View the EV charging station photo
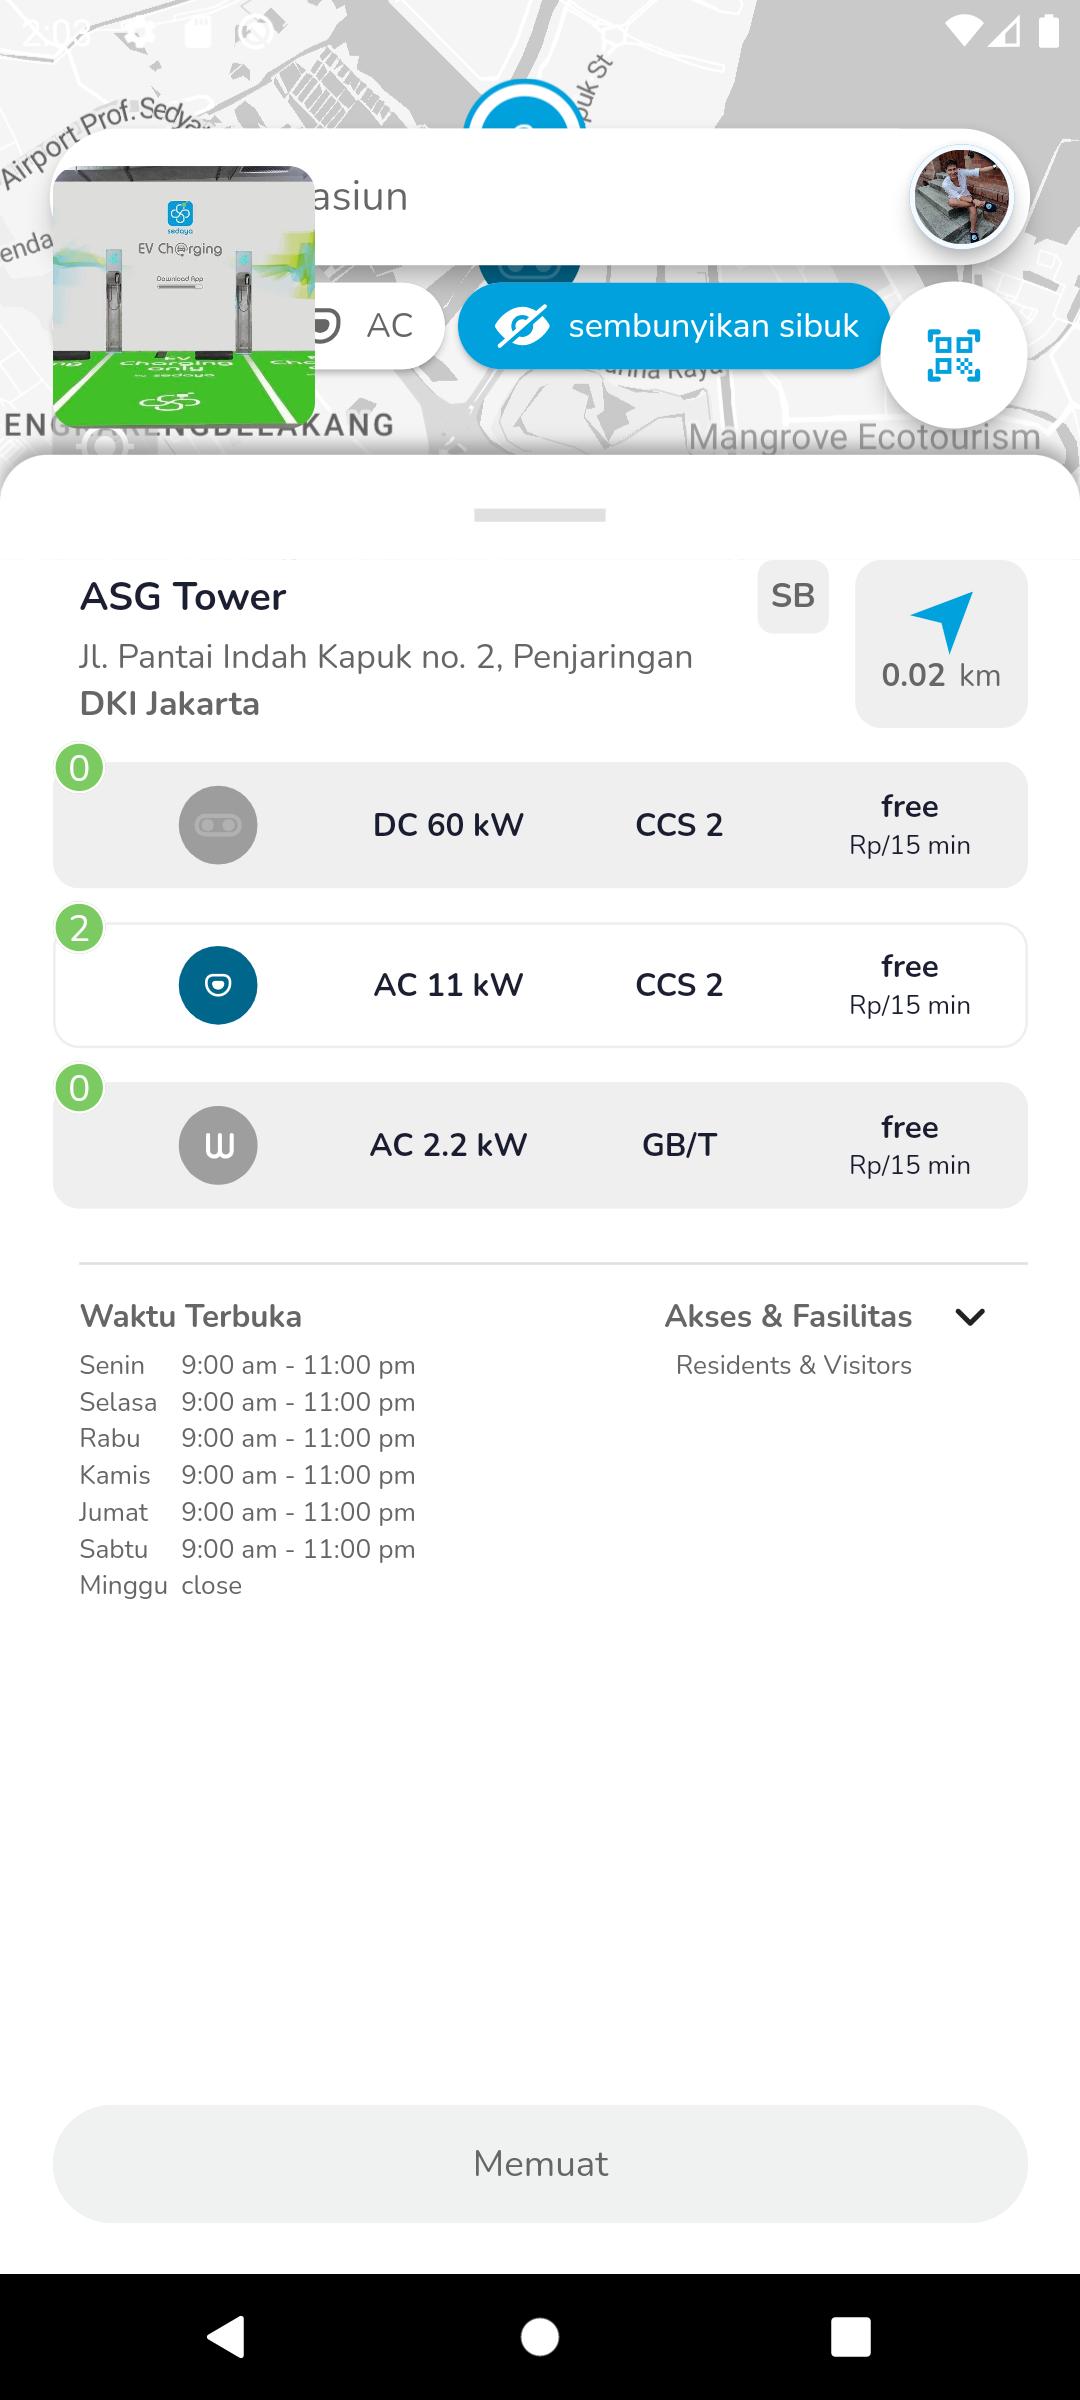1080x2400 pixels. (x=184, y=297)
